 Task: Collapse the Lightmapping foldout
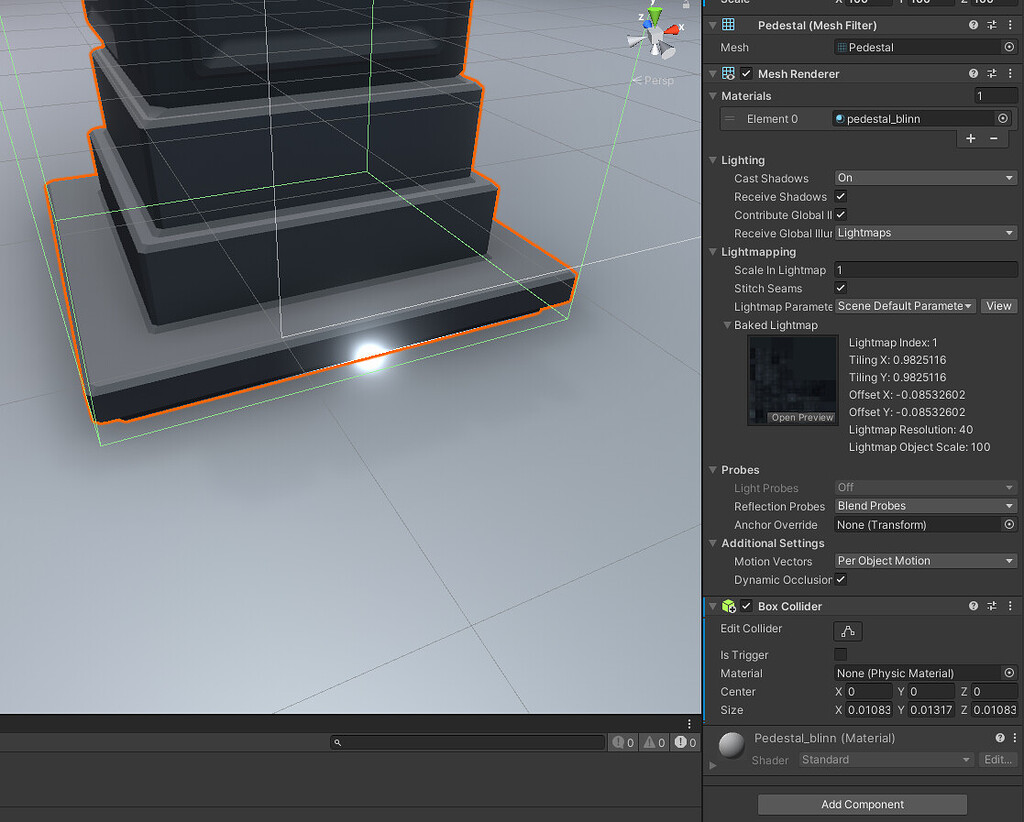click(712, 251)
